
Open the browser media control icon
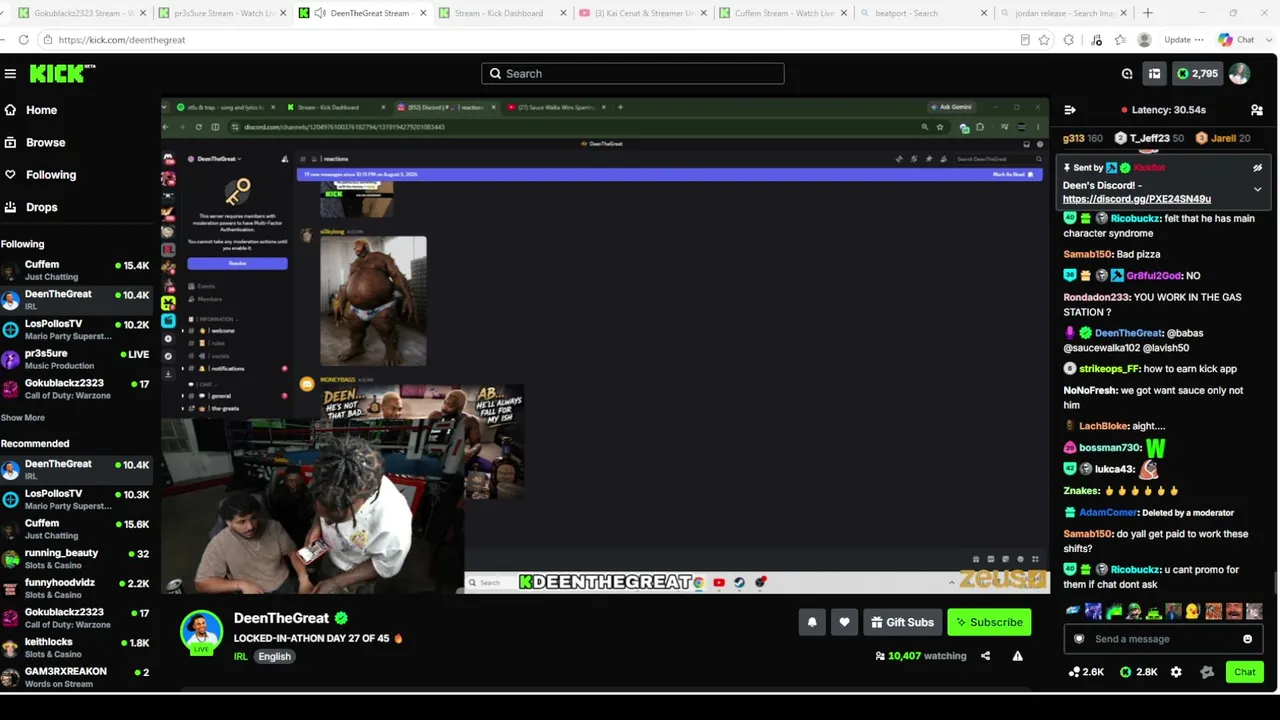click(x=1096, y=40)
